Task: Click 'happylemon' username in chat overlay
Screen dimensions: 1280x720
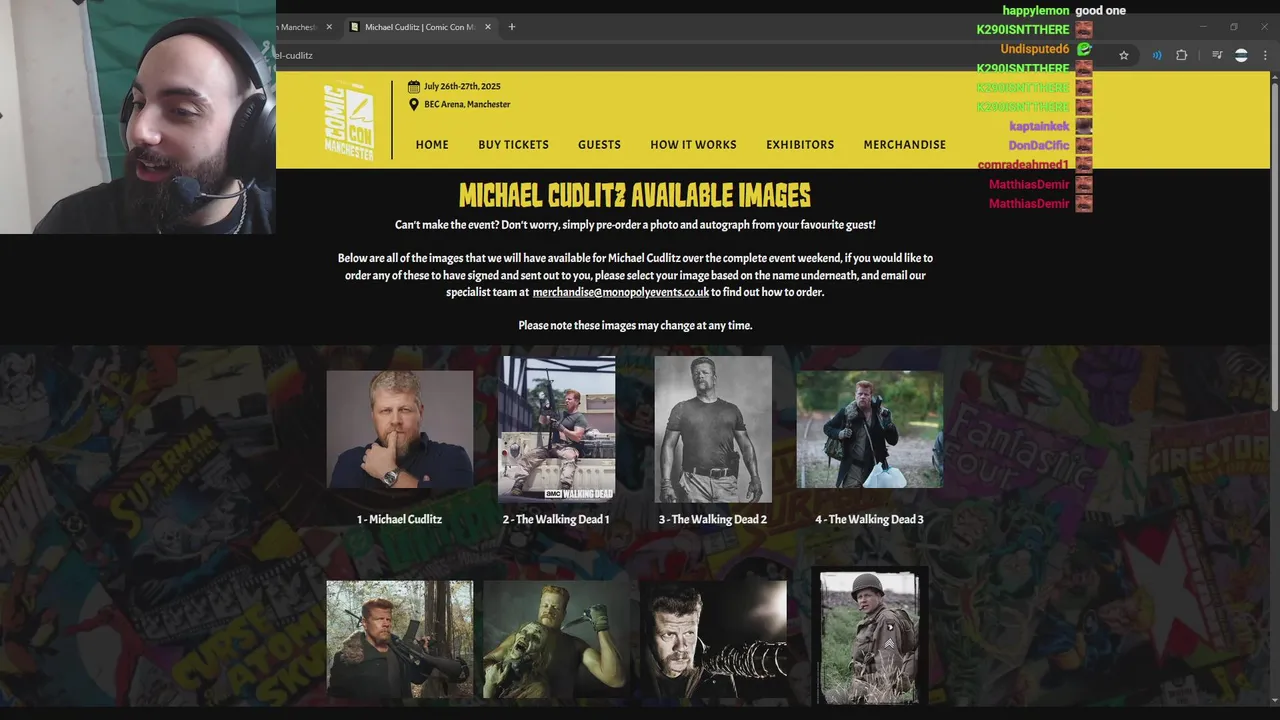Action: tap(1036, 11)
